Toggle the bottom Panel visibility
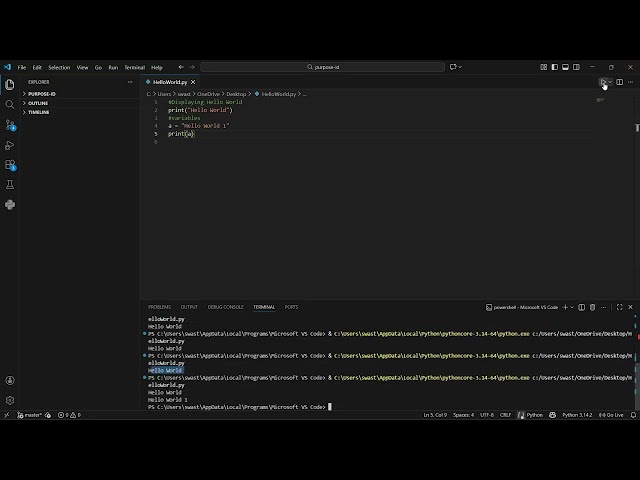This screenshot has height=480, width=640. 565,67
